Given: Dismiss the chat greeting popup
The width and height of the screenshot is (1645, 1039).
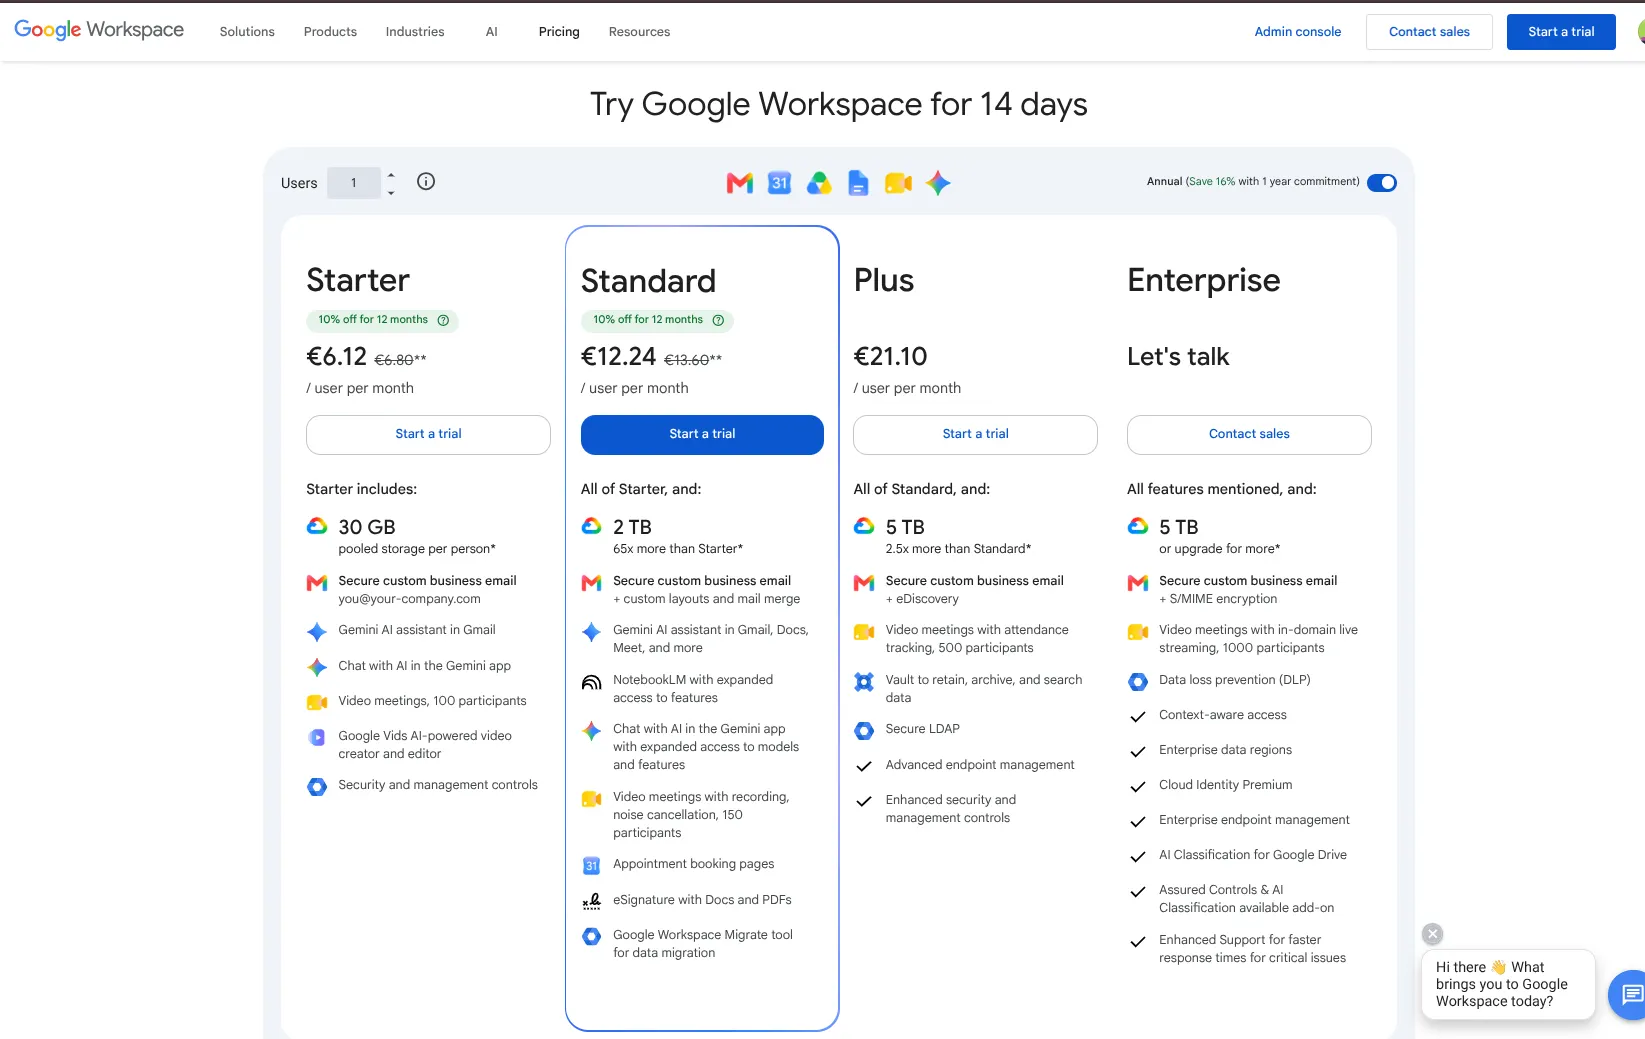Looking at the screenshot, I should [x=1433, y=934].
